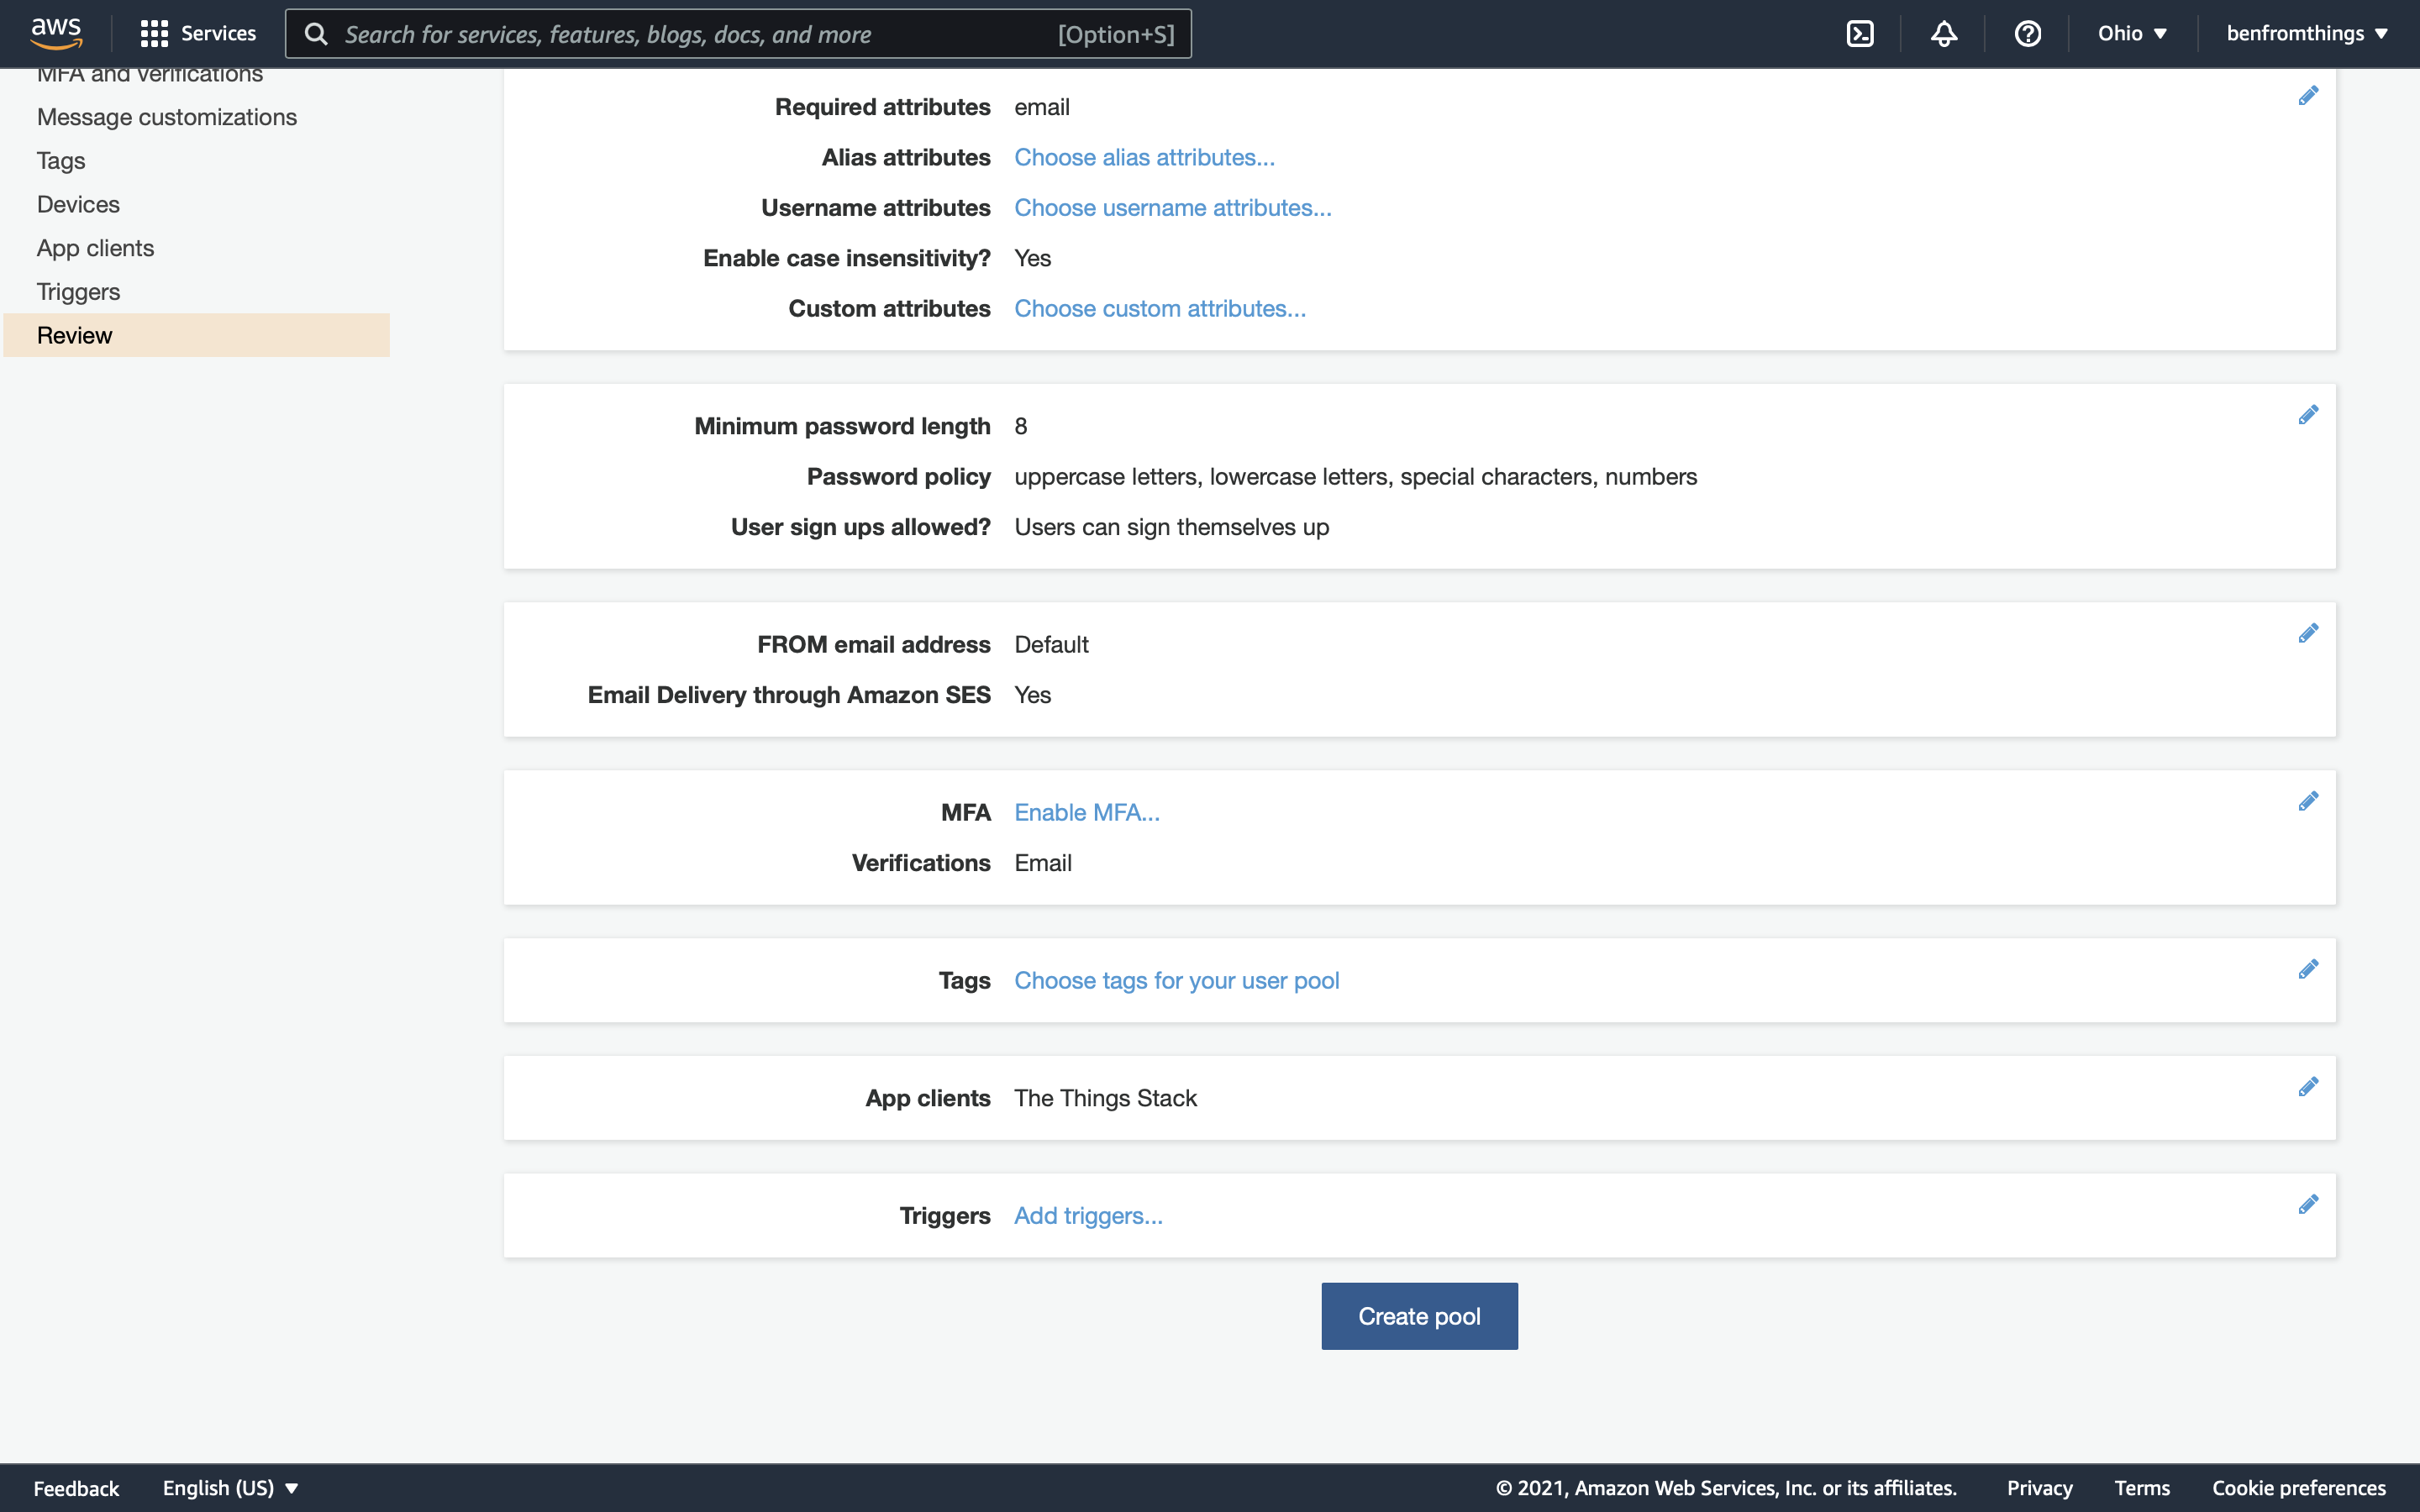Open the notifications bell icon
This screenshot has height=1512, width=2420.
click(1943, 34)
